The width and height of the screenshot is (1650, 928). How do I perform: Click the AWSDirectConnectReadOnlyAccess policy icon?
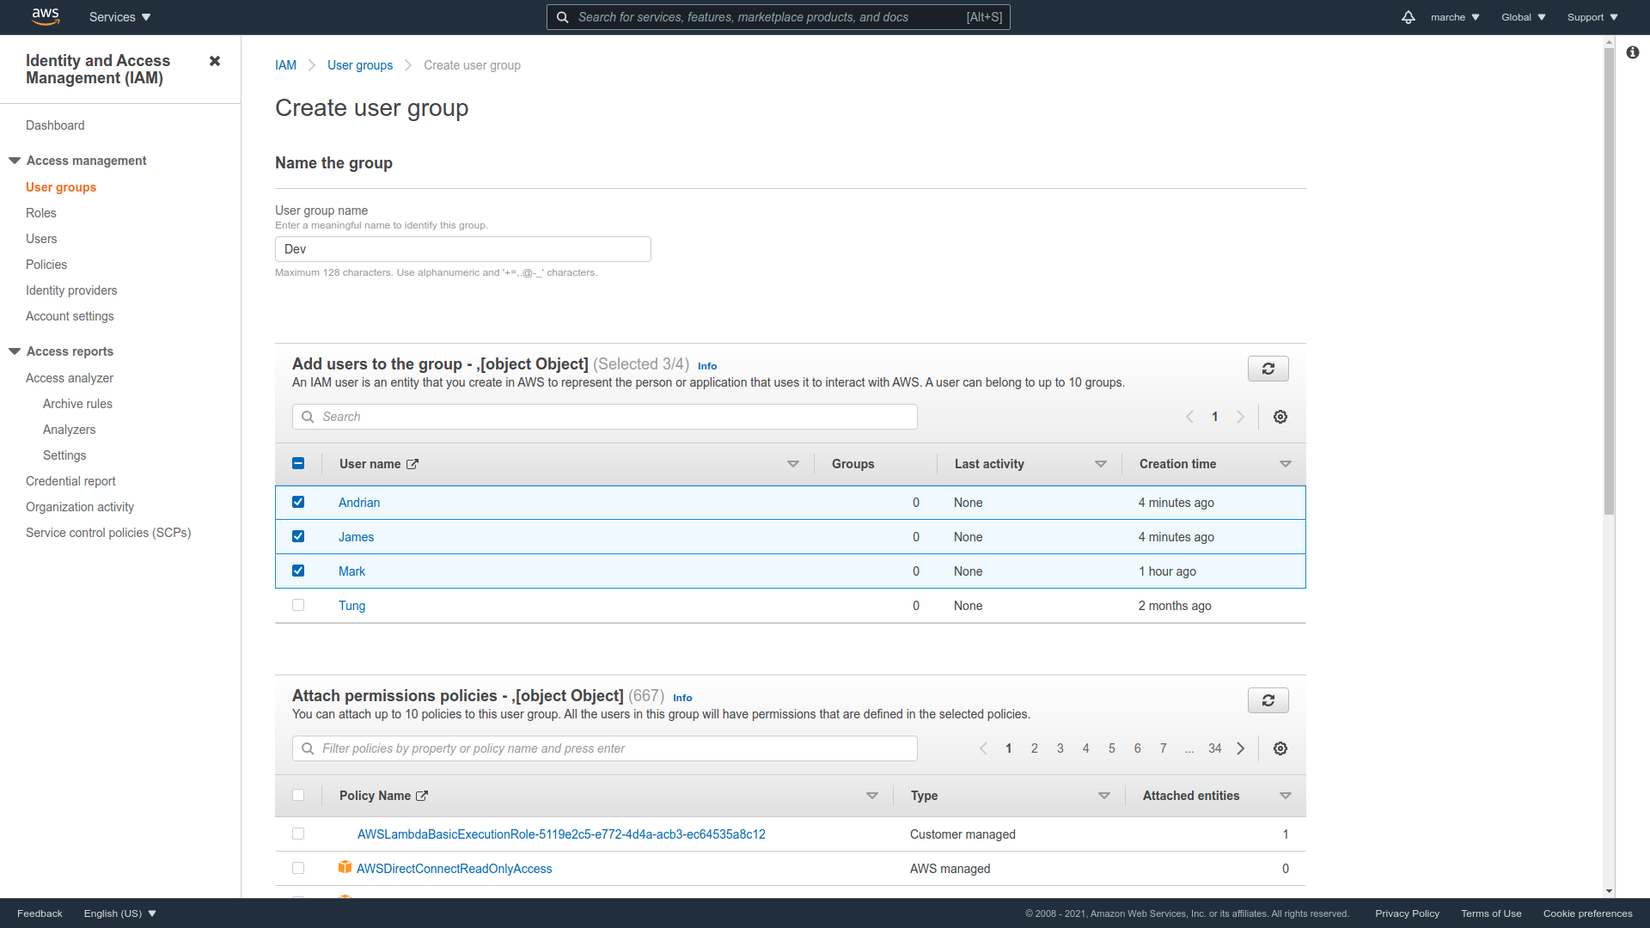(345, 868)
